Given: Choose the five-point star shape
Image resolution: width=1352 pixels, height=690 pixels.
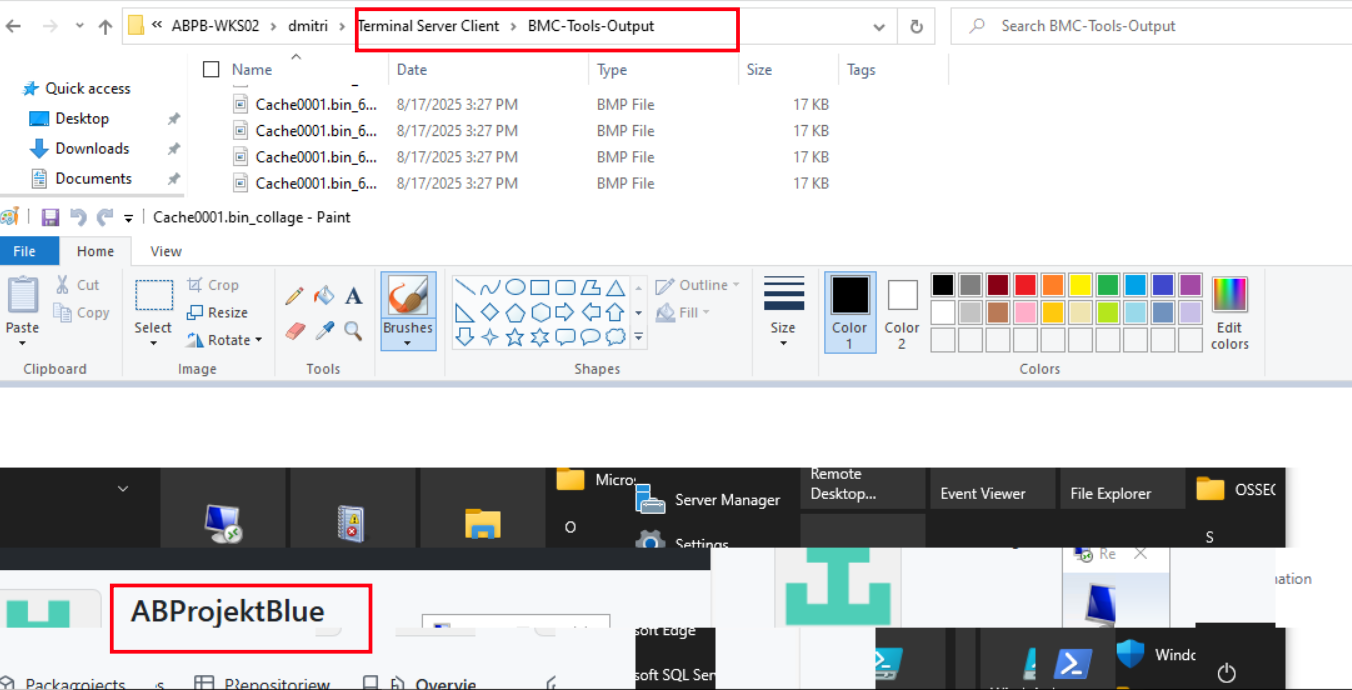Looking at the screenshot, I should click(x=515, y=337).
